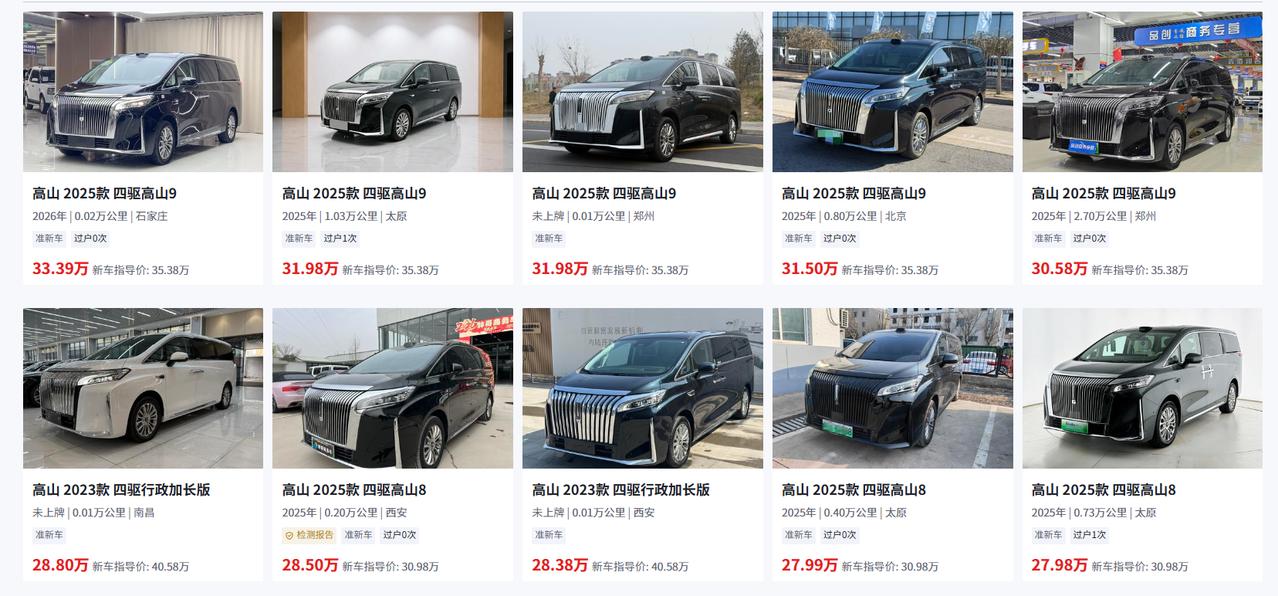Screen dimensions: 1278x596
Task: Click 过户1次 tag on 27.98万 listing
Action: pos(1090,535)
